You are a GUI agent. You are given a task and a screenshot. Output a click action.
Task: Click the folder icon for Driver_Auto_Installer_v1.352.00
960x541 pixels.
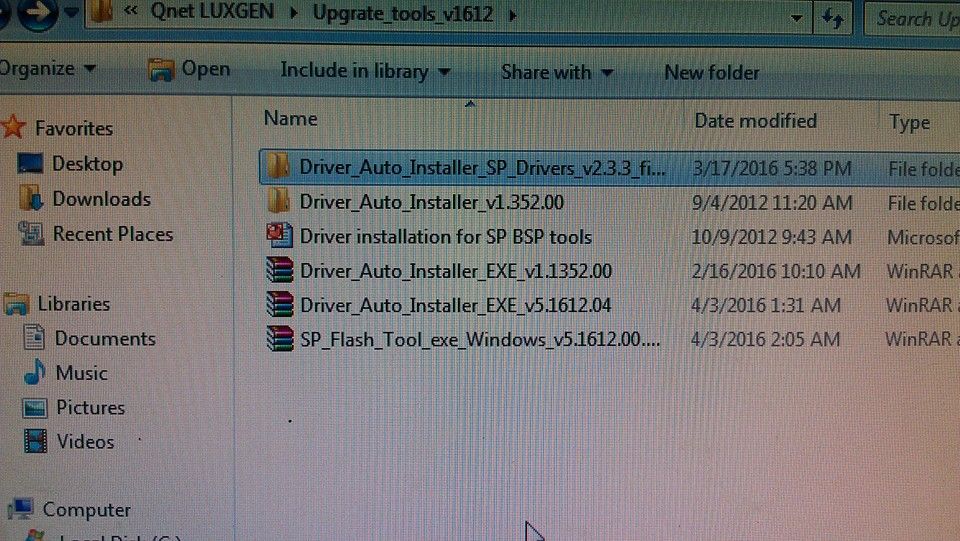click(278, 201)
